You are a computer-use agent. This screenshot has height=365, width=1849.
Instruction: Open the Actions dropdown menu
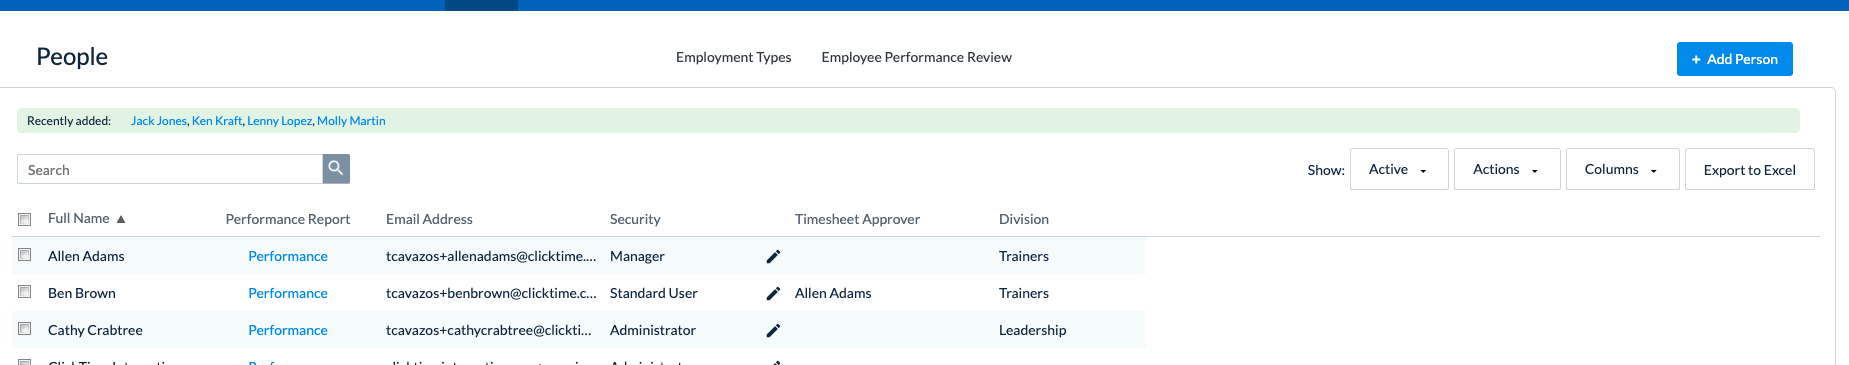click(x=1507, y=169)
